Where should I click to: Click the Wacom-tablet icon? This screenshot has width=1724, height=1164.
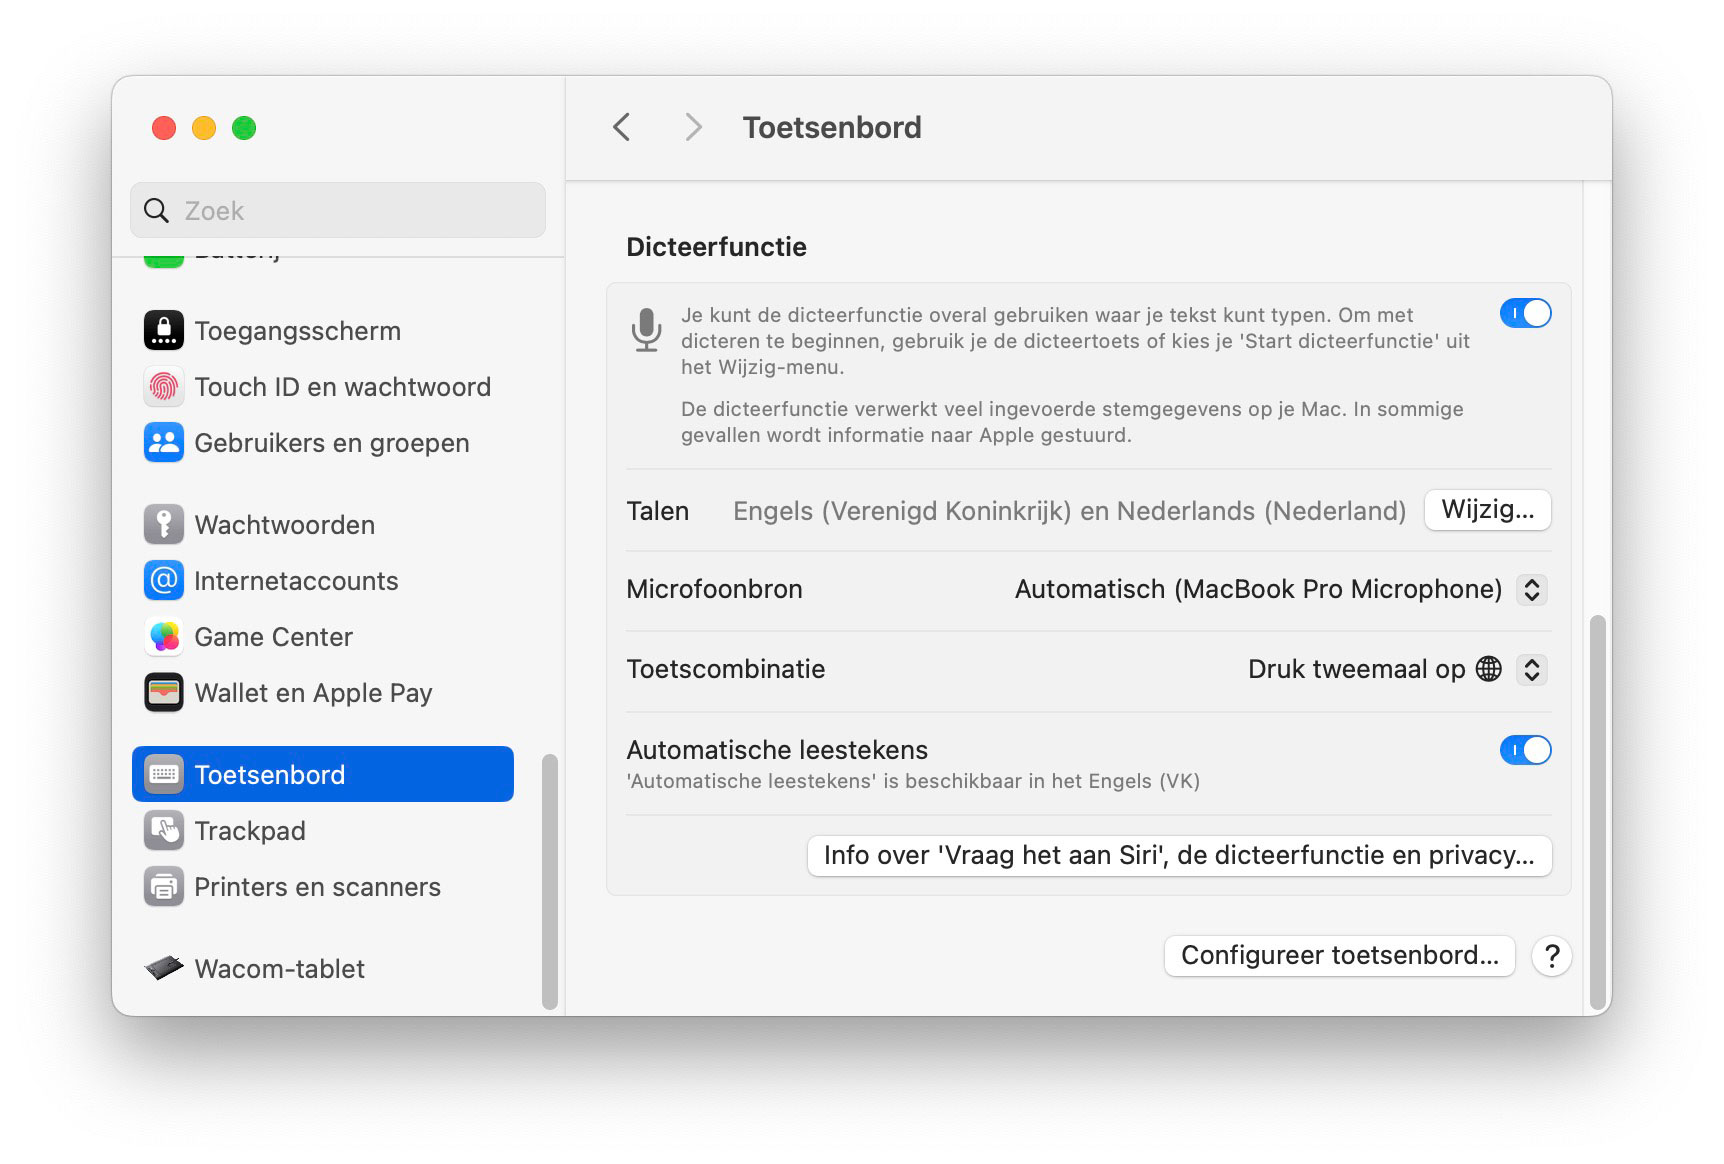[x=164, y=968]
